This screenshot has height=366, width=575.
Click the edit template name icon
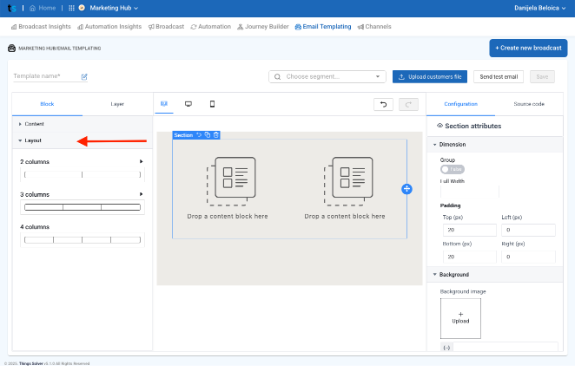click(x=84, y=77)
